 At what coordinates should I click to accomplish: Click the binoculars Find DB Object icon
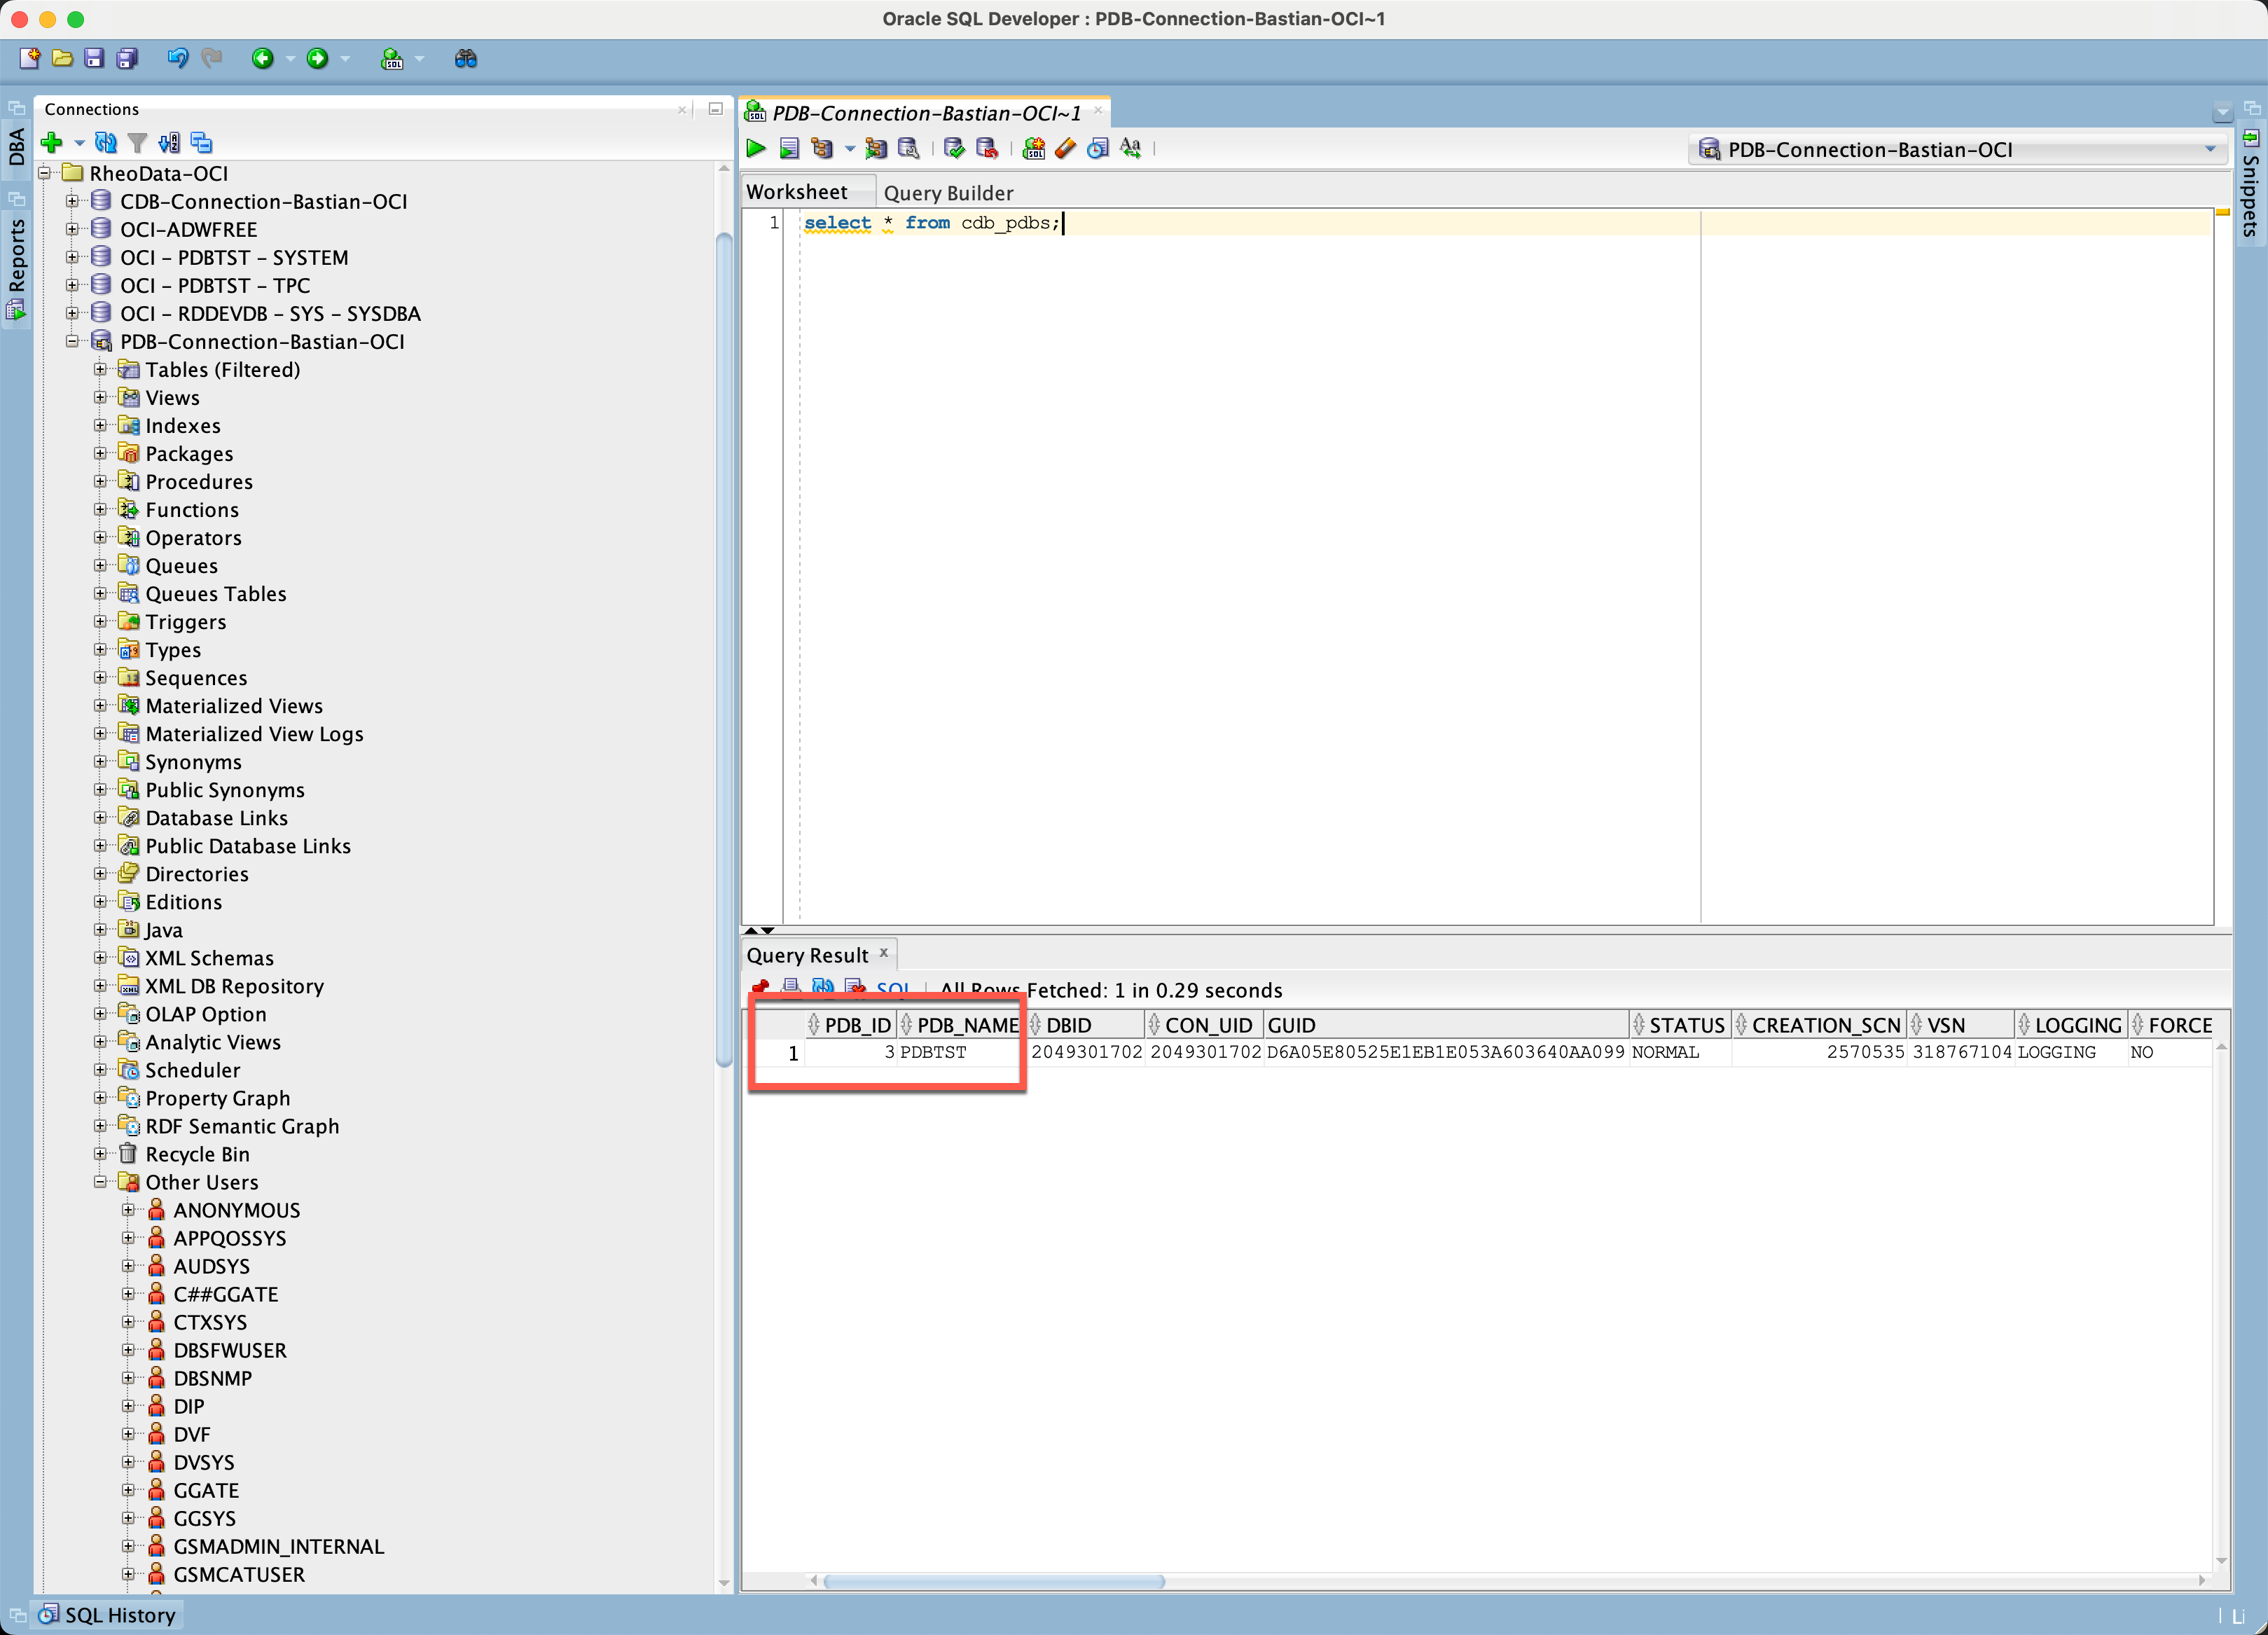(465, 59)
